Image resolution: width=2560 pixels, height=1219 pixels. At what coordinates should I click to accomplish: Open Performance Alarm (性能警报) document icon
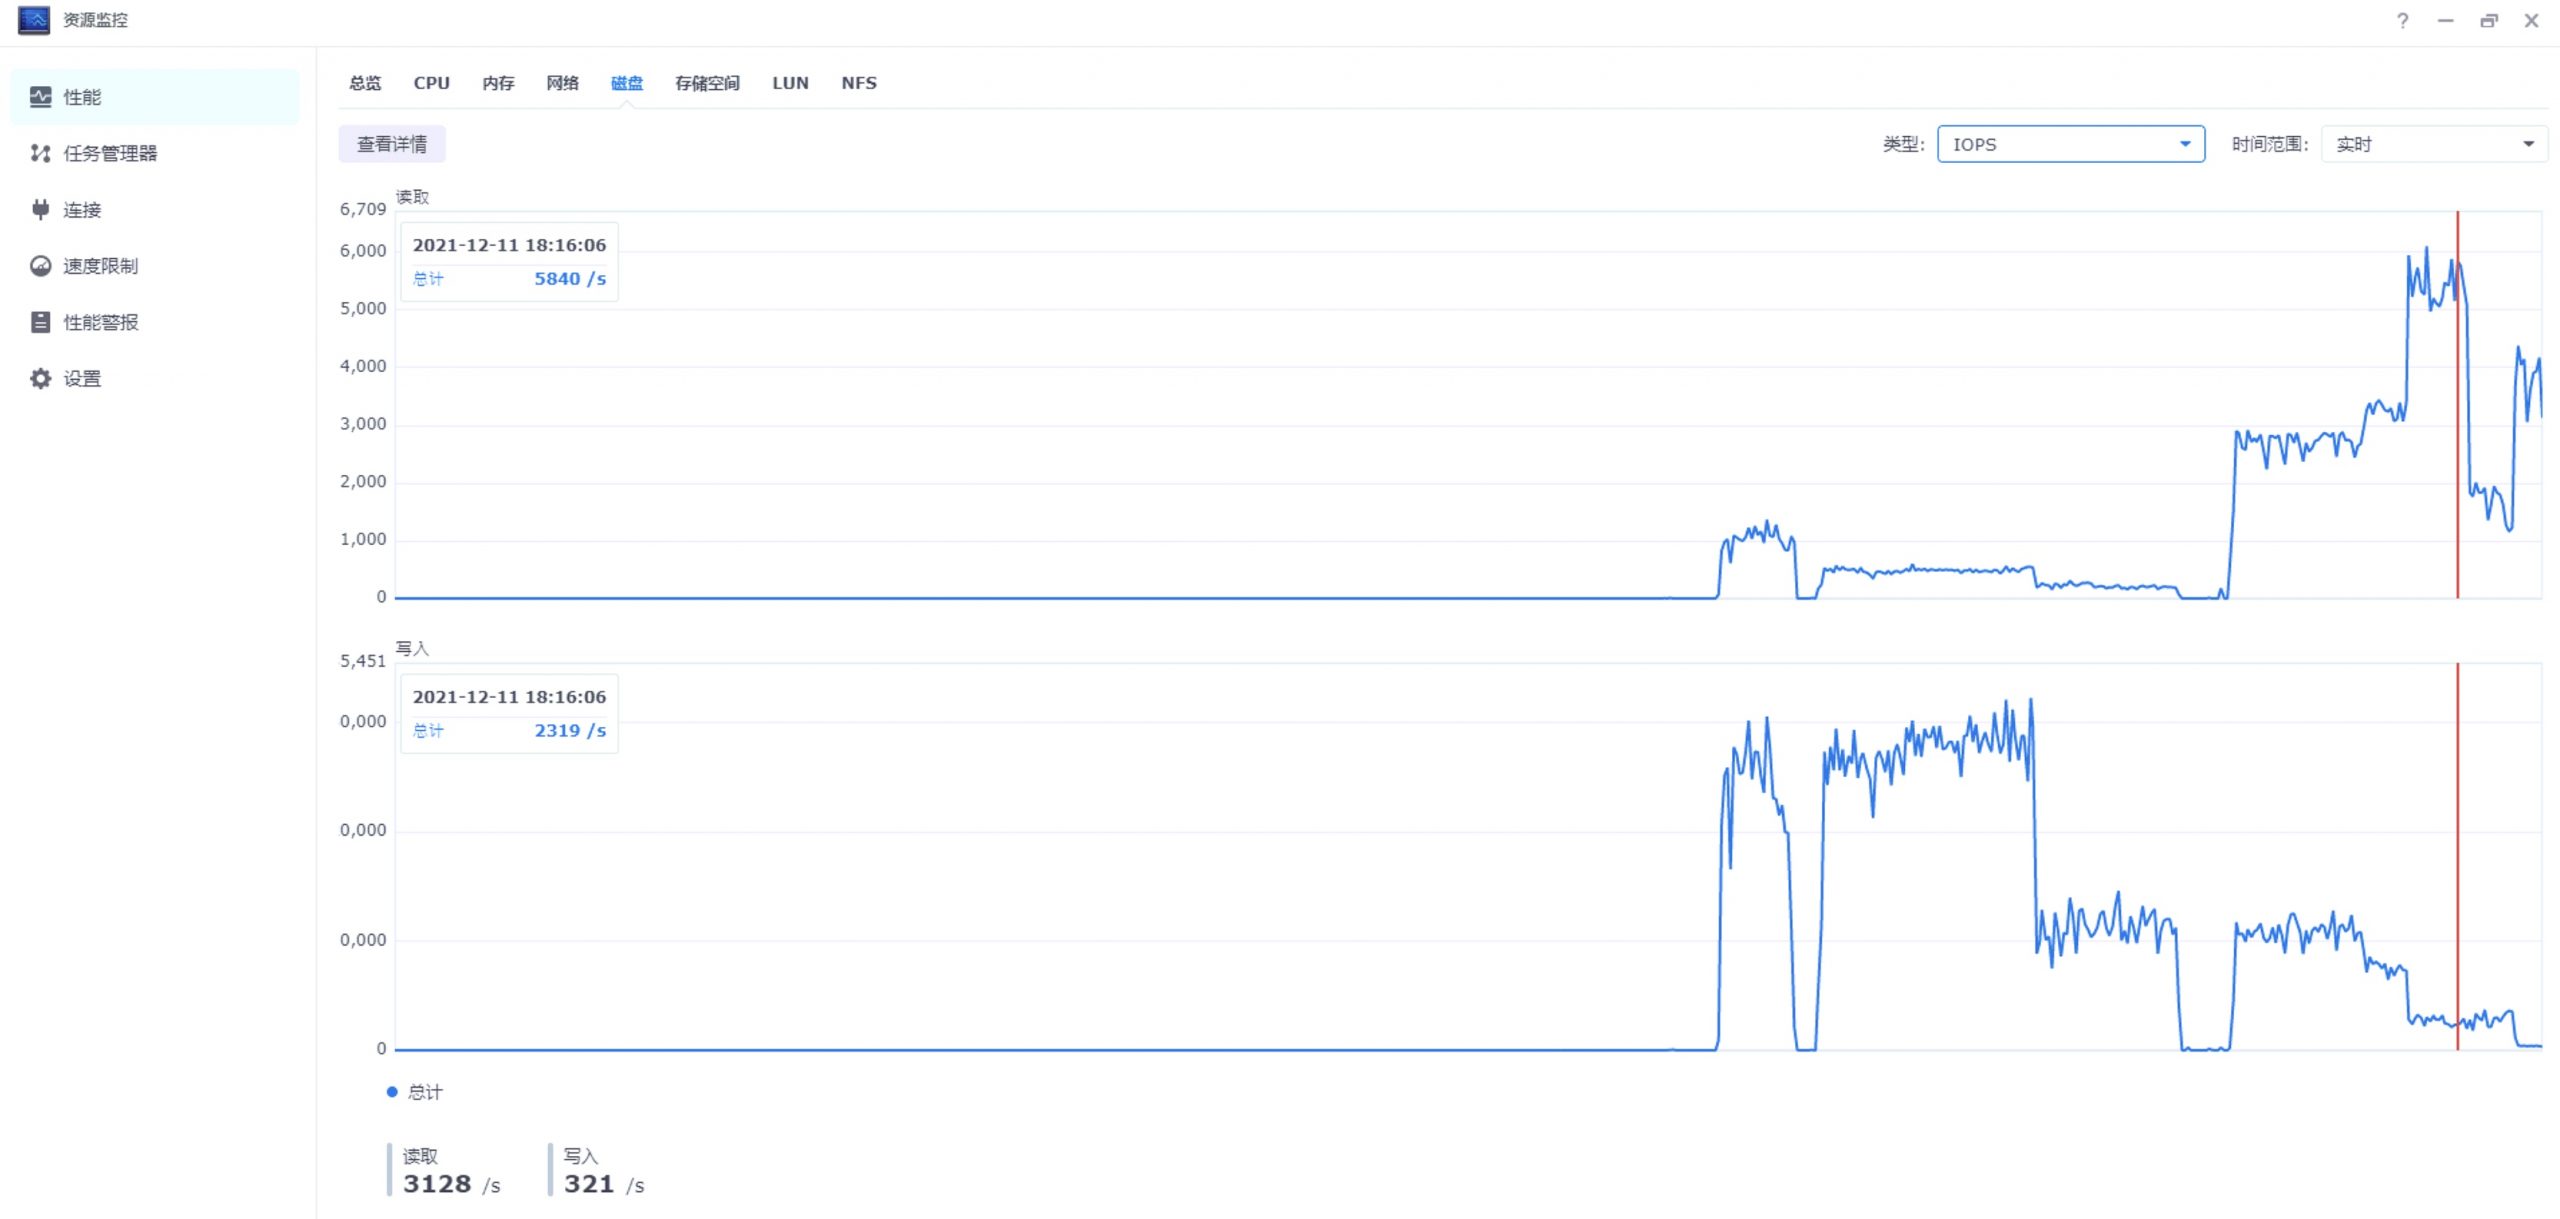click(x=40, y=322)
